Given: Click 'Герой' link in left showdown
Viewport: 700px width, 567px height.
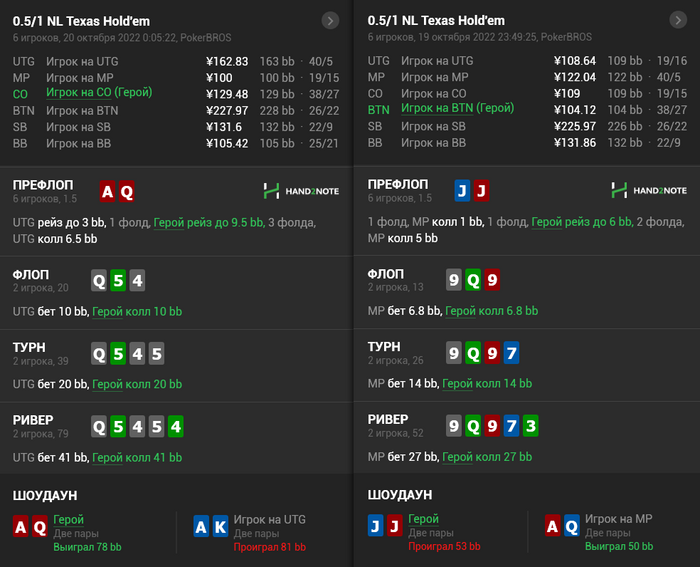Looking at the screenshot, I should (68, 520).
